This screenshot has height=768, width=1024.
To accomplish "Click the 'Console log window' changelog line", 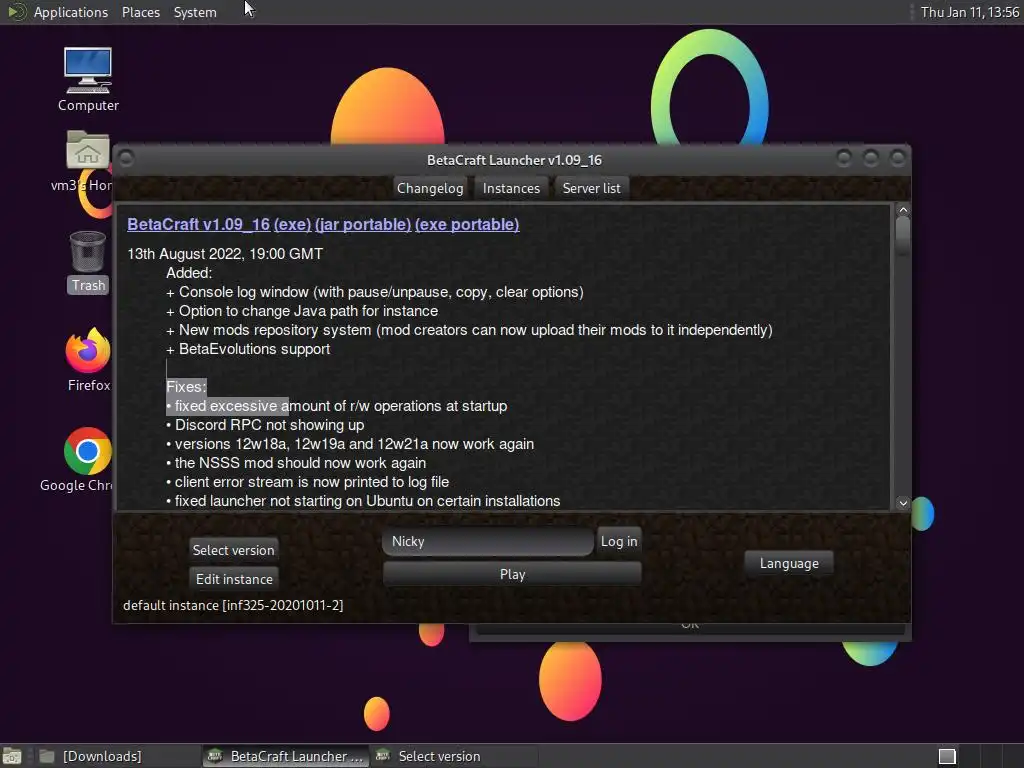I will [375, 292].
